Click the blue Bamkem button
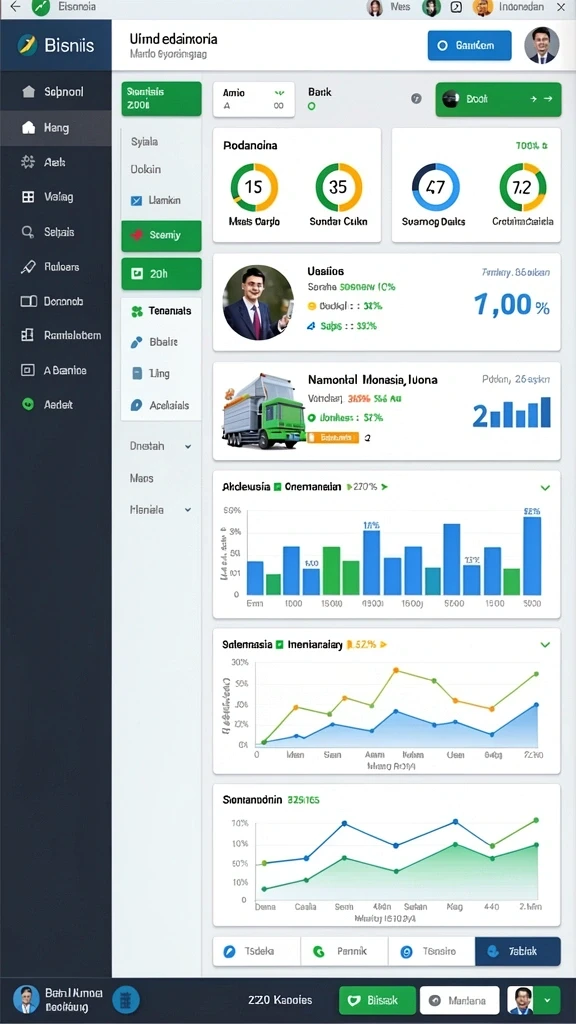576x1024 pixels. 470,46
